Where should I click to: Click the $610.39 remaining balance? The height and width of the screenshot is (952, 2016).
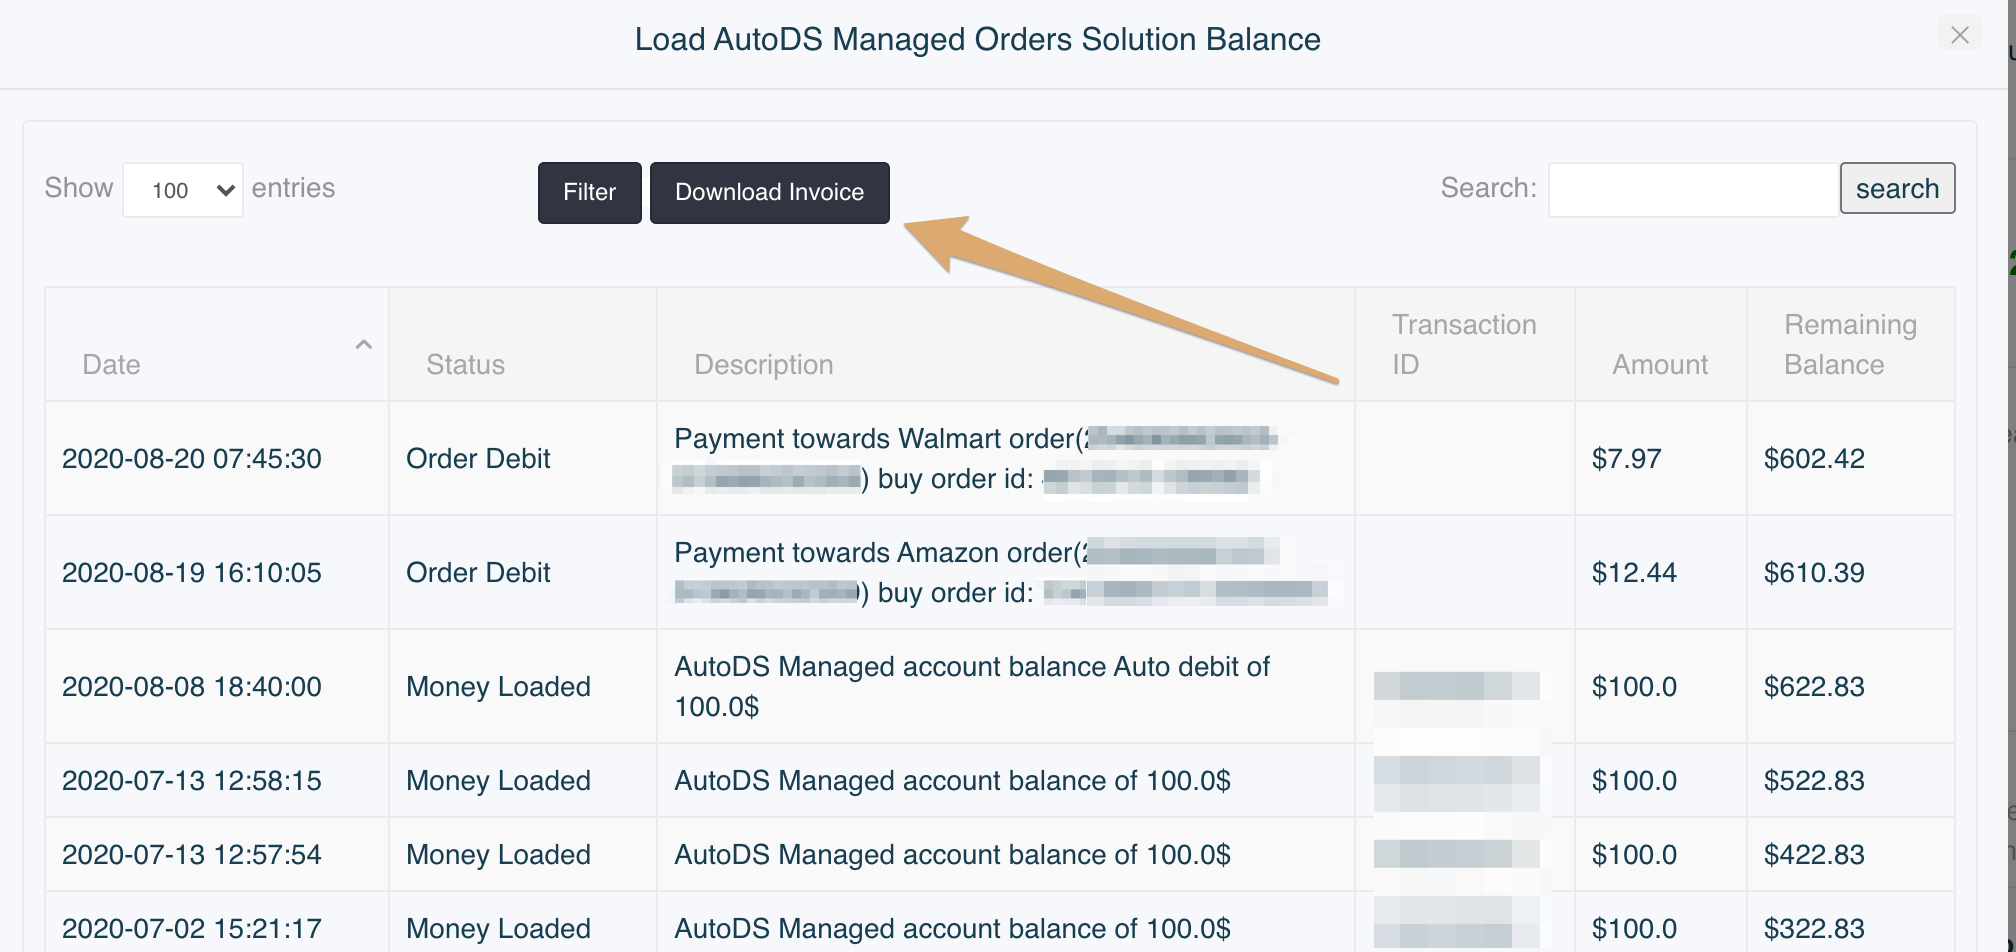(x=1814, y=573)
